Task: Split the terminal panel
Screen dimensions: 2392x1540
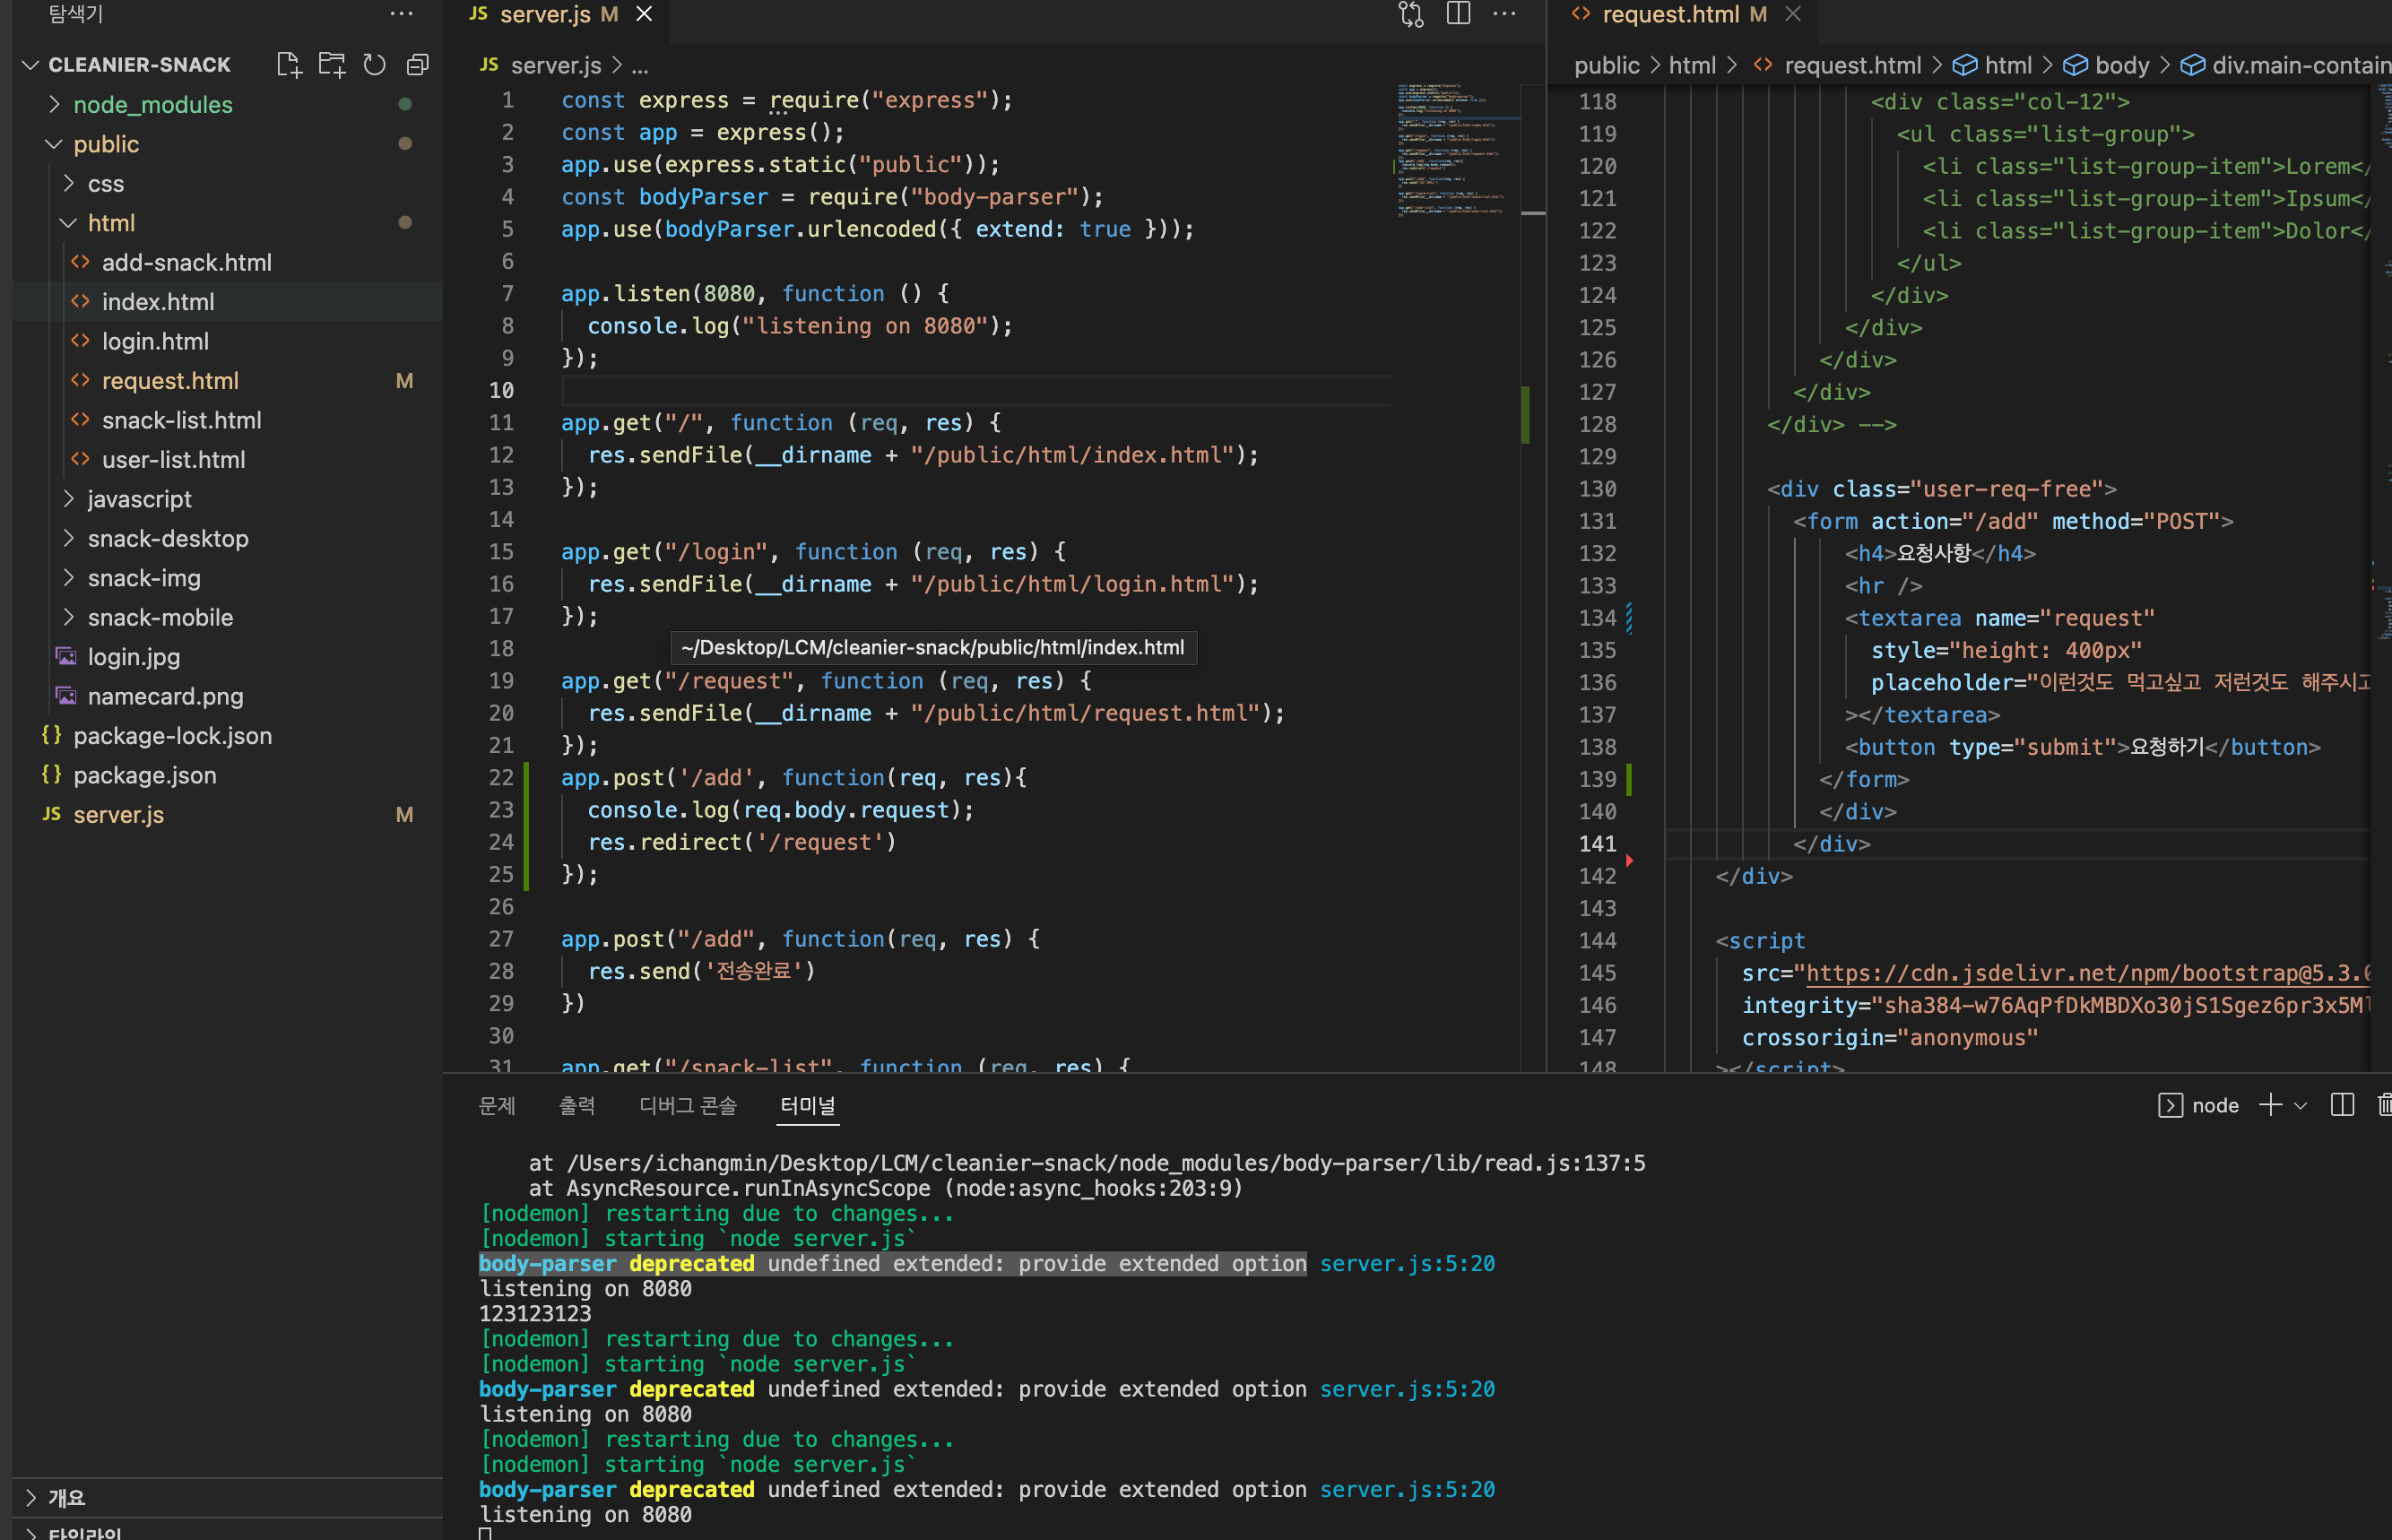Action: point(2342,1105)
